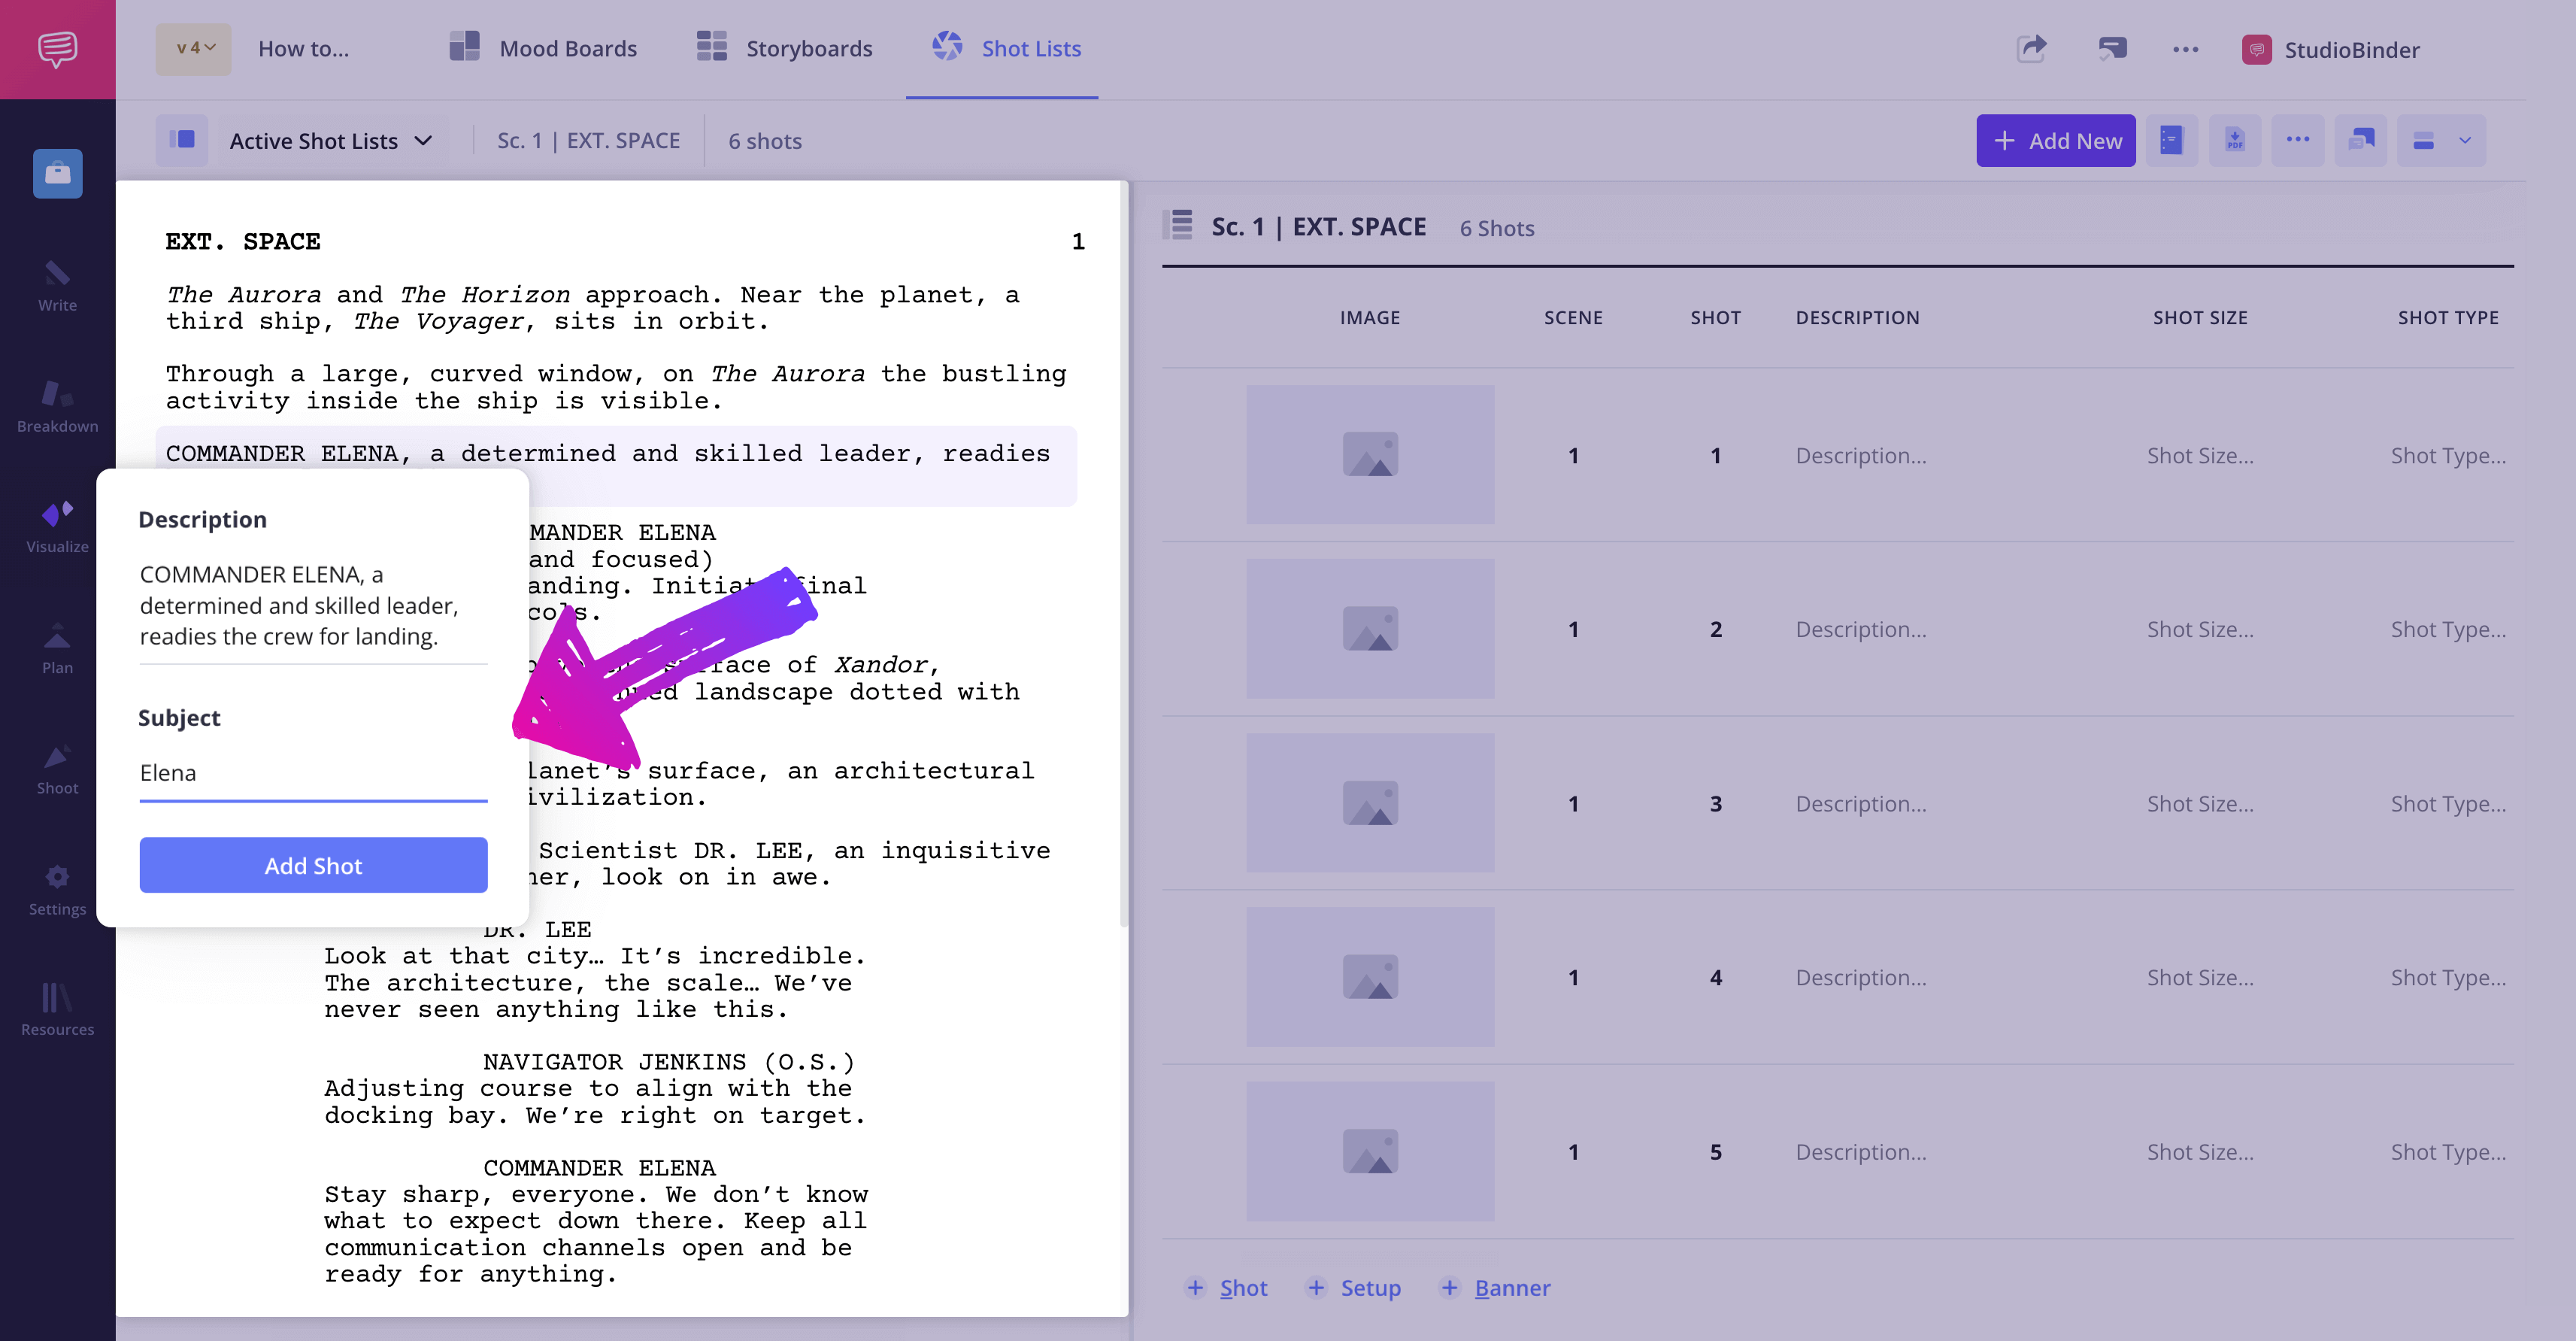Expand the Active Shot Lists dropdown
Screen dimensions: 2576x1341
coord(330,141)
